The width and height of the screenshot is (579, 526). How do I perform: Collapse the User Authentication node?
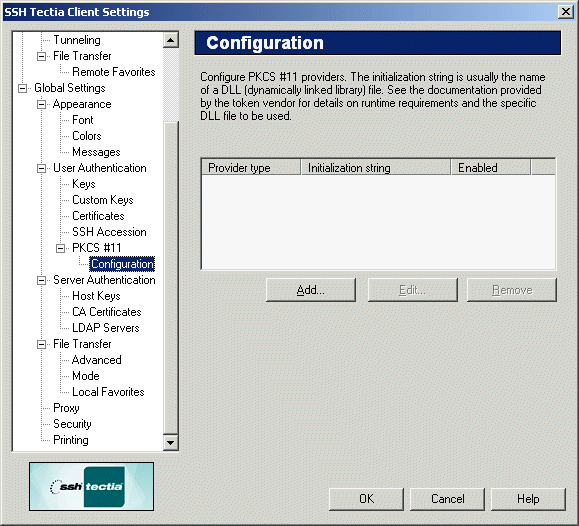point(42,168)
